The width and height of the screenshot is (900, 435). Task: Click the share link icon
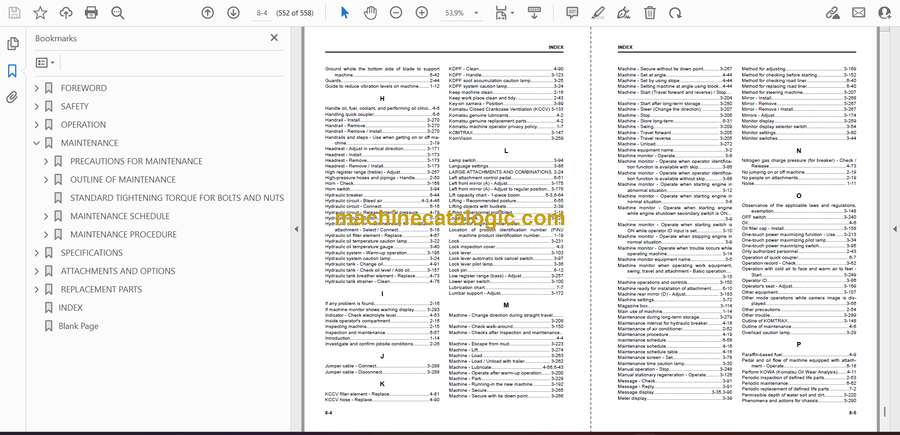(832, 13)
